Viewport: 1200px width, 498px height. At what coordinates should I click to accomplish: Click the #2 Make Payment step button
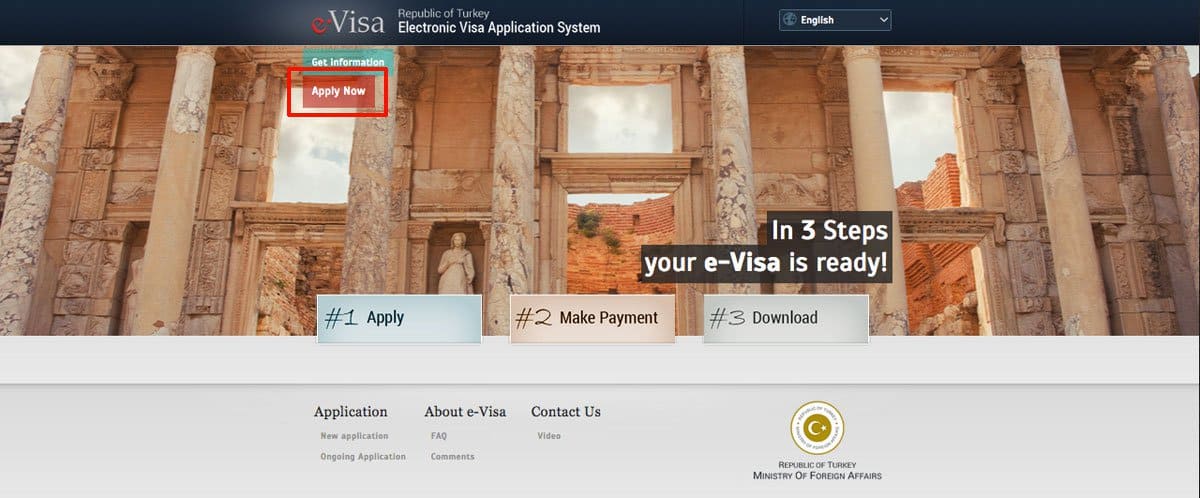tap(592, 318)
